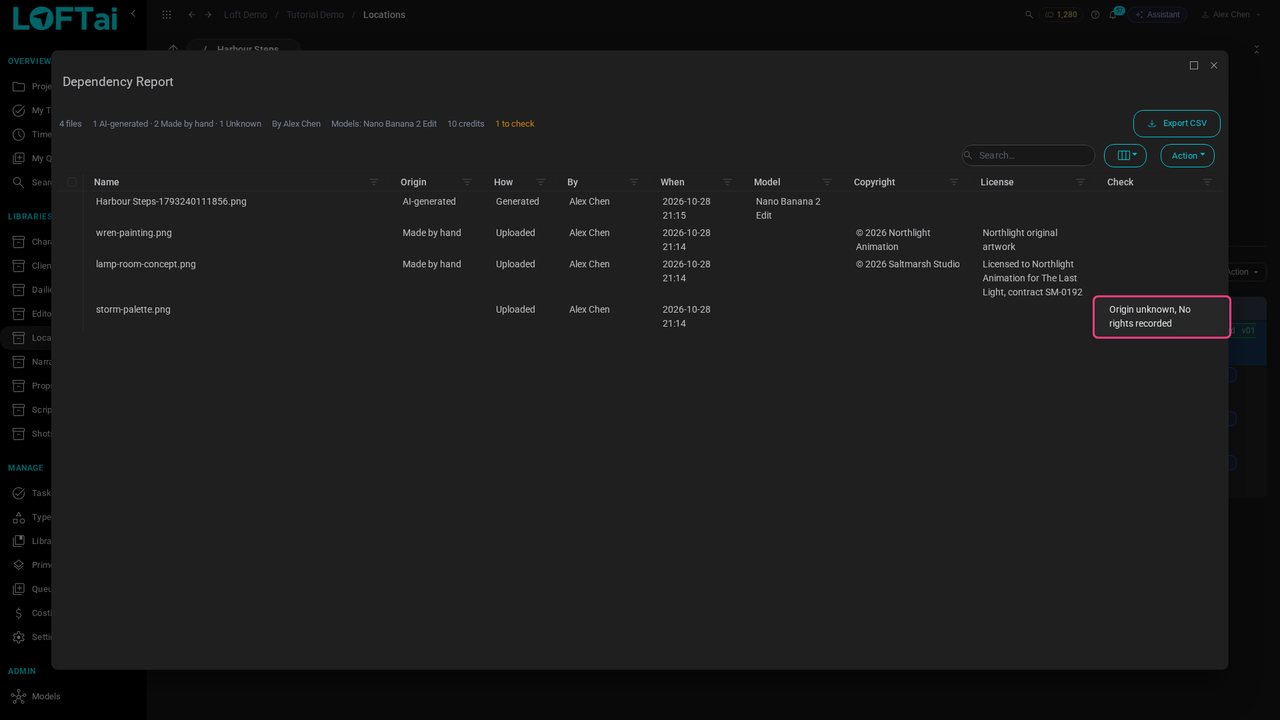Screen dimensions: 1280x720
Task: Open the Action dropdown menu
Action: click(x=1187, y=156)
